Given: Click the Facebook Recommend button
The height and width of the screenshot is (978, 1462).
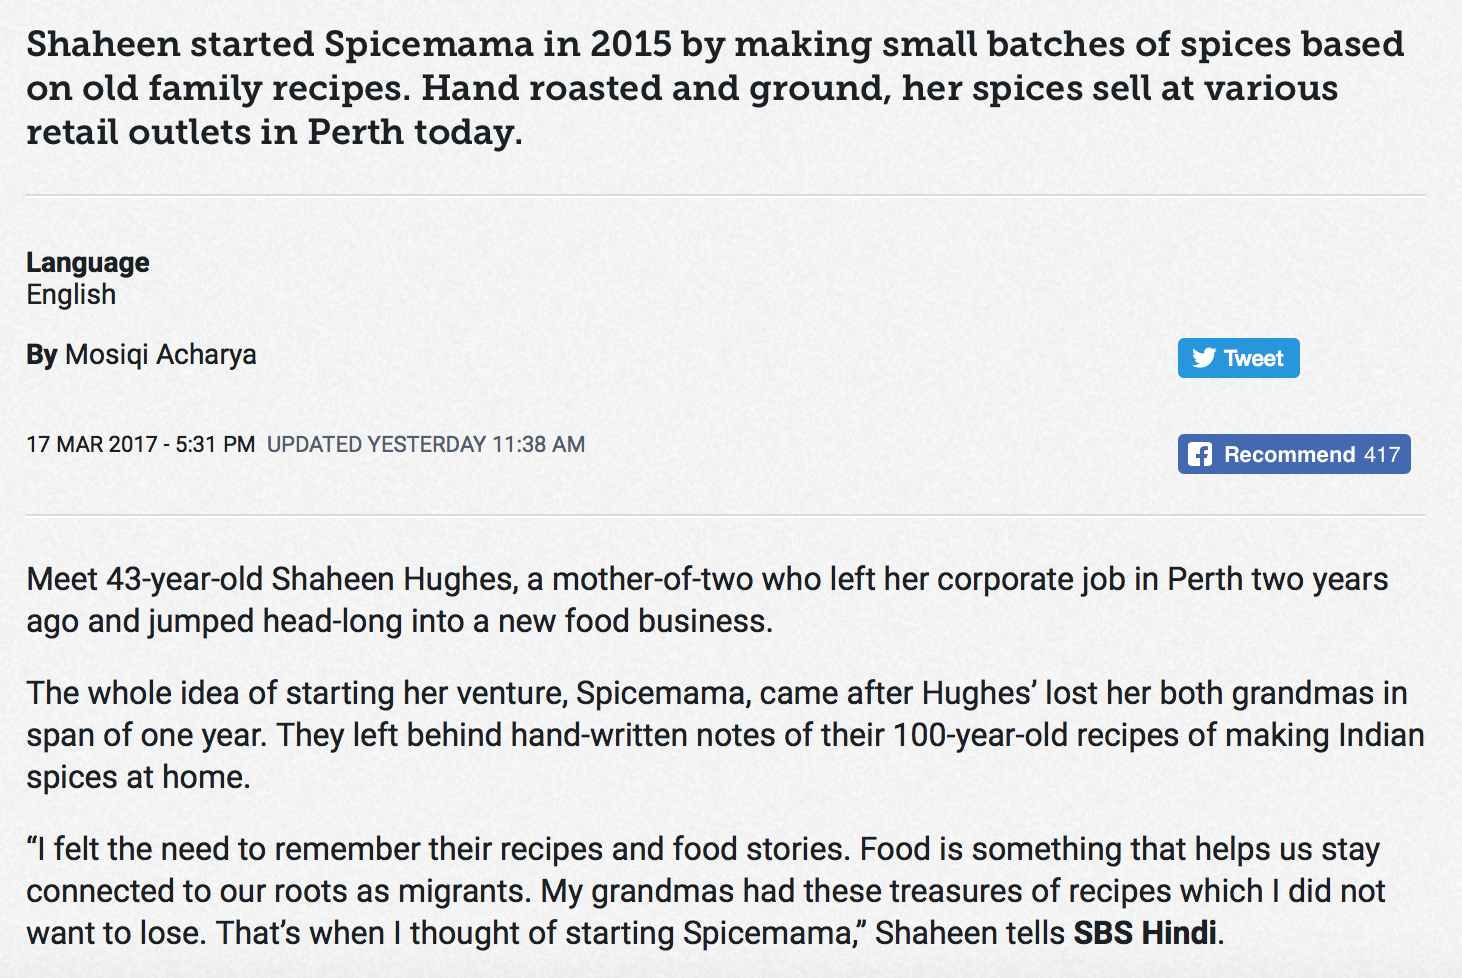Looking at the screenshot, I should (1294, 454).
